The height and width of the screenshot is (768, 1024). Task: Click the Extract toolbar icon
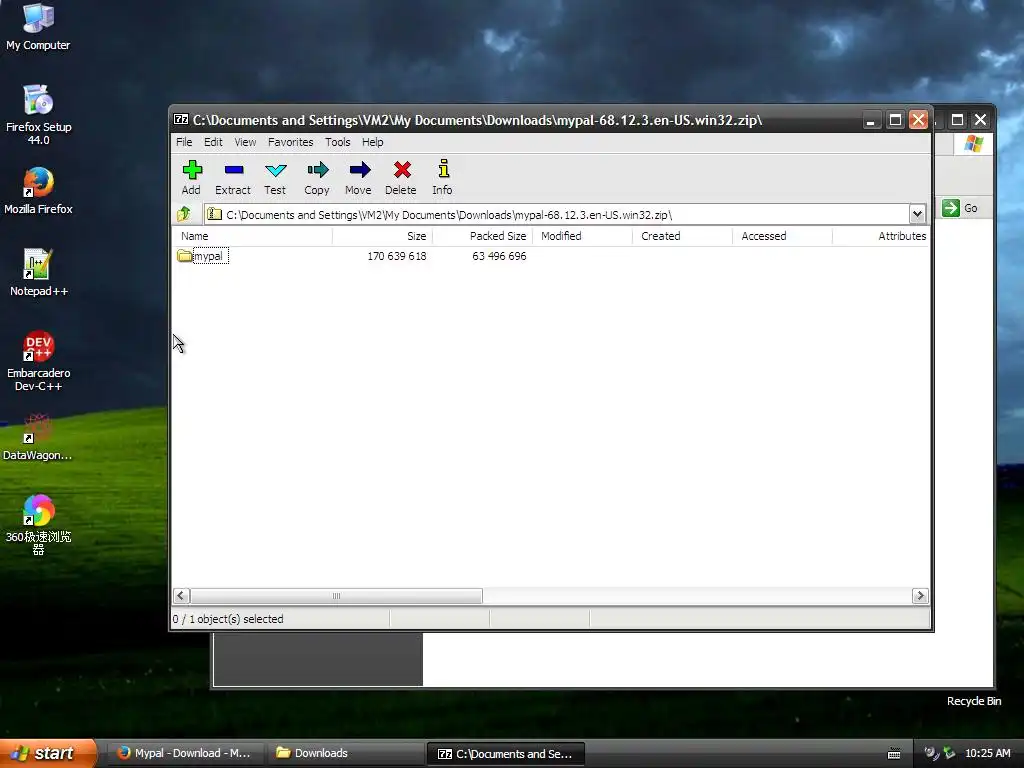pos(233,177)
